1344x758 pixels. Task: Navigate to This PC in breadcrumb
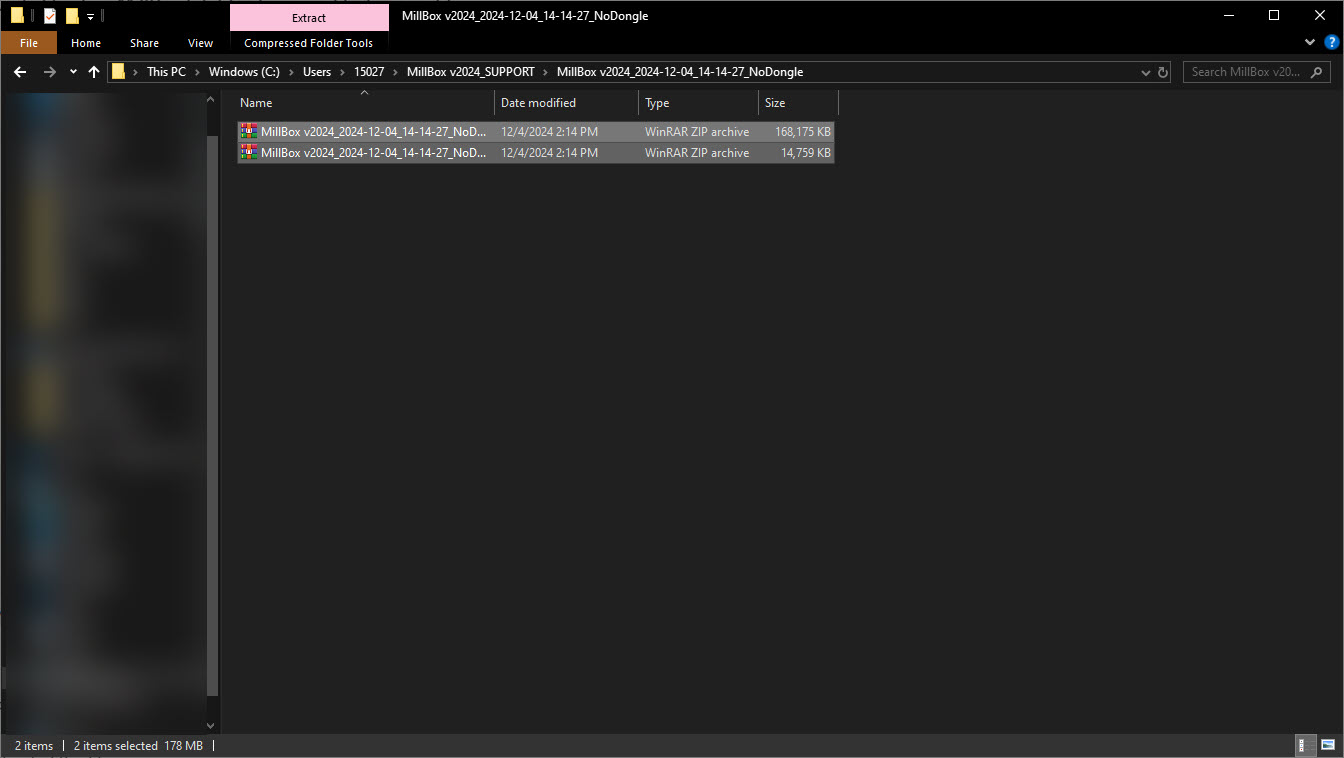pos(166,72)
